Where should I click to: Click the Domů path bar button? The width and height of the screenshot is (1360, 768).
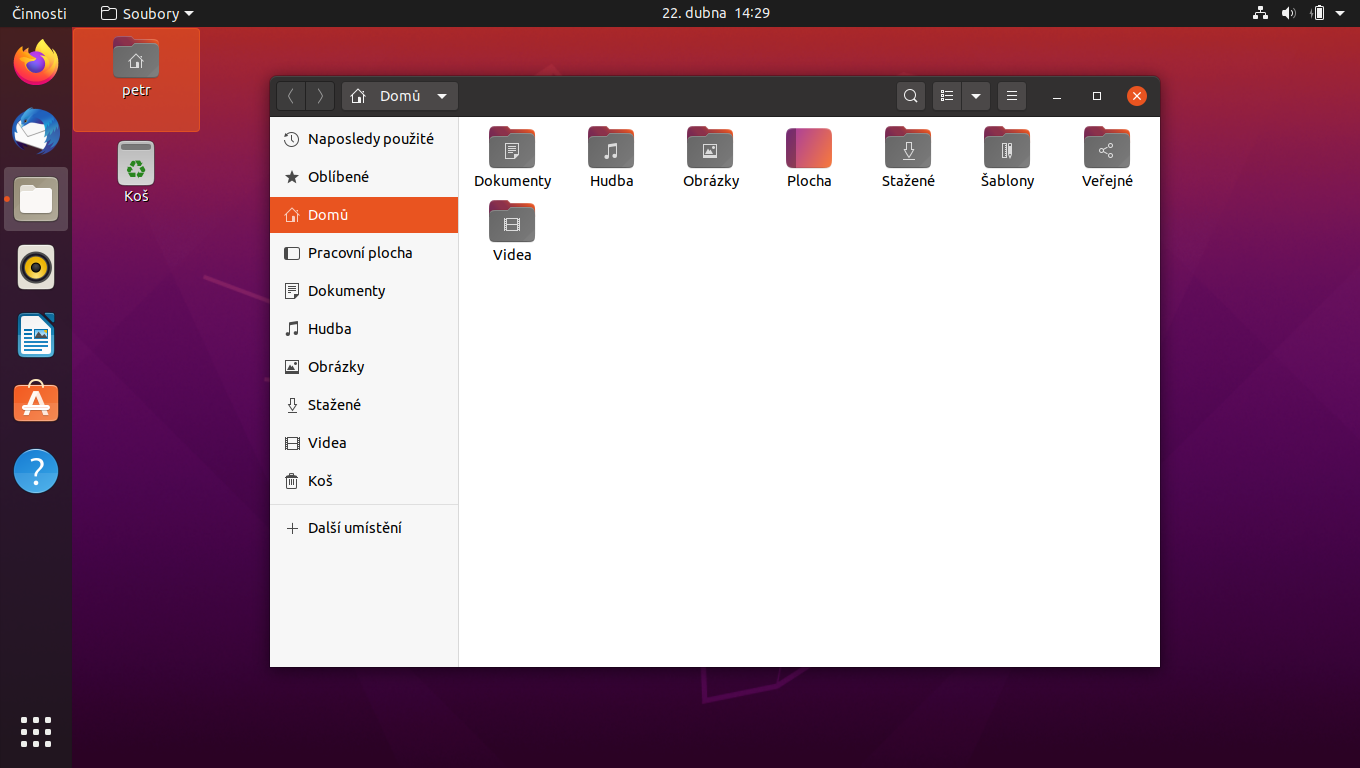pyautogui.click(x=400, y=96)
